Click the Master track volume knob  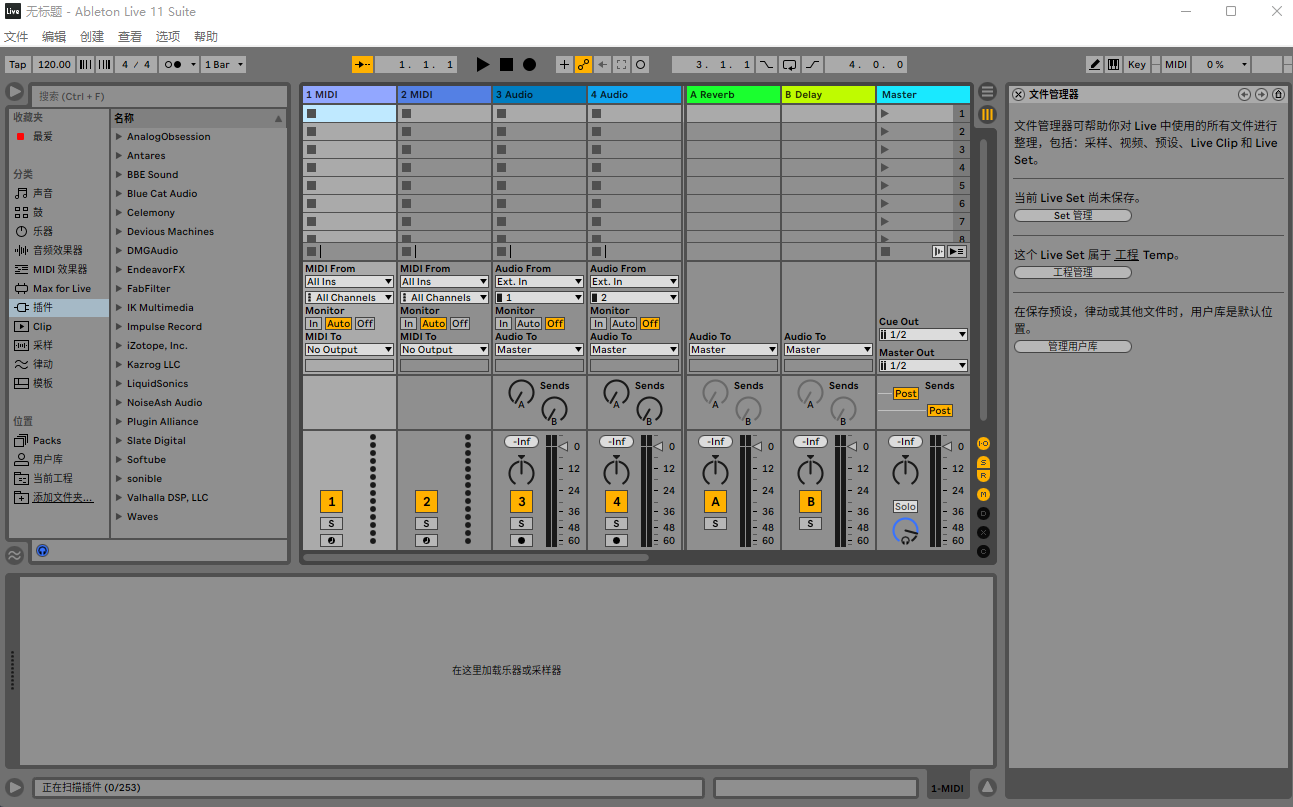(905, 470)
